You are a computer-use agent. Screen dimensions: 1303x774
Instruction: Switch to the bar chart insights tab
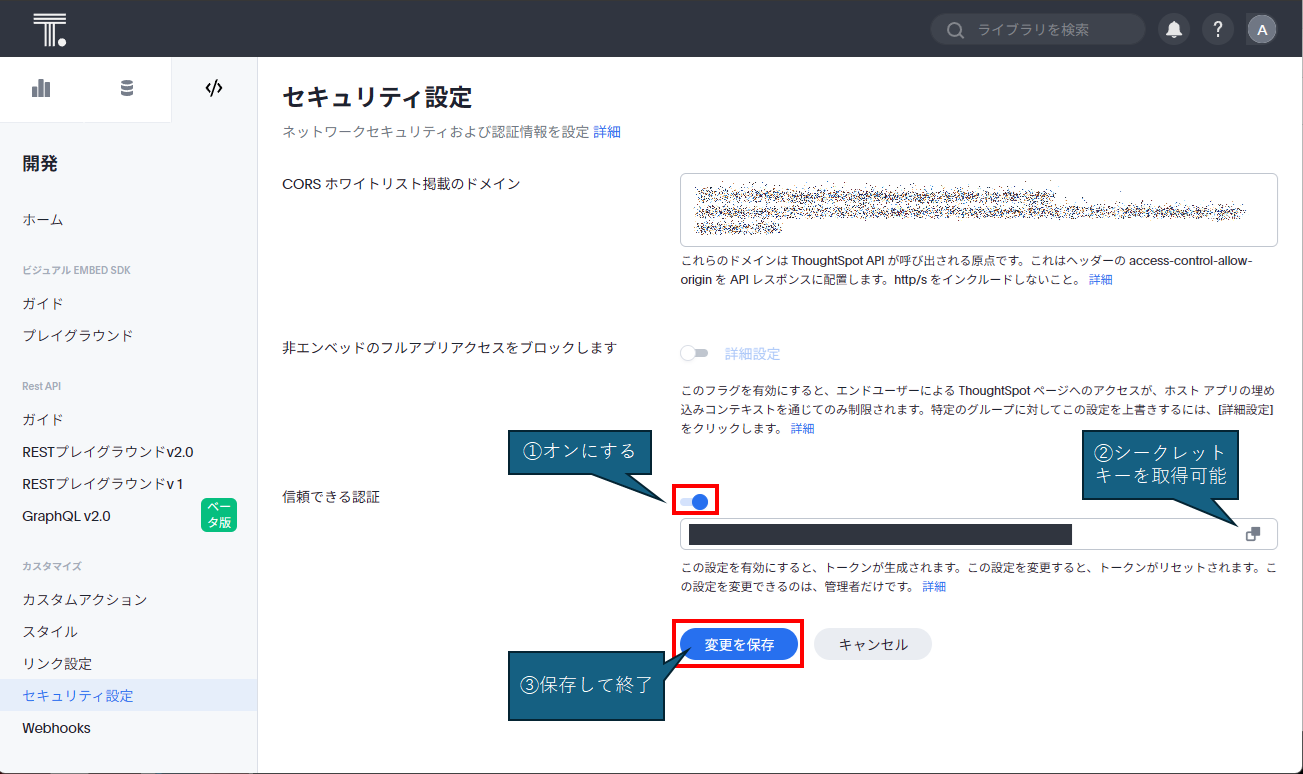[41, 88]
